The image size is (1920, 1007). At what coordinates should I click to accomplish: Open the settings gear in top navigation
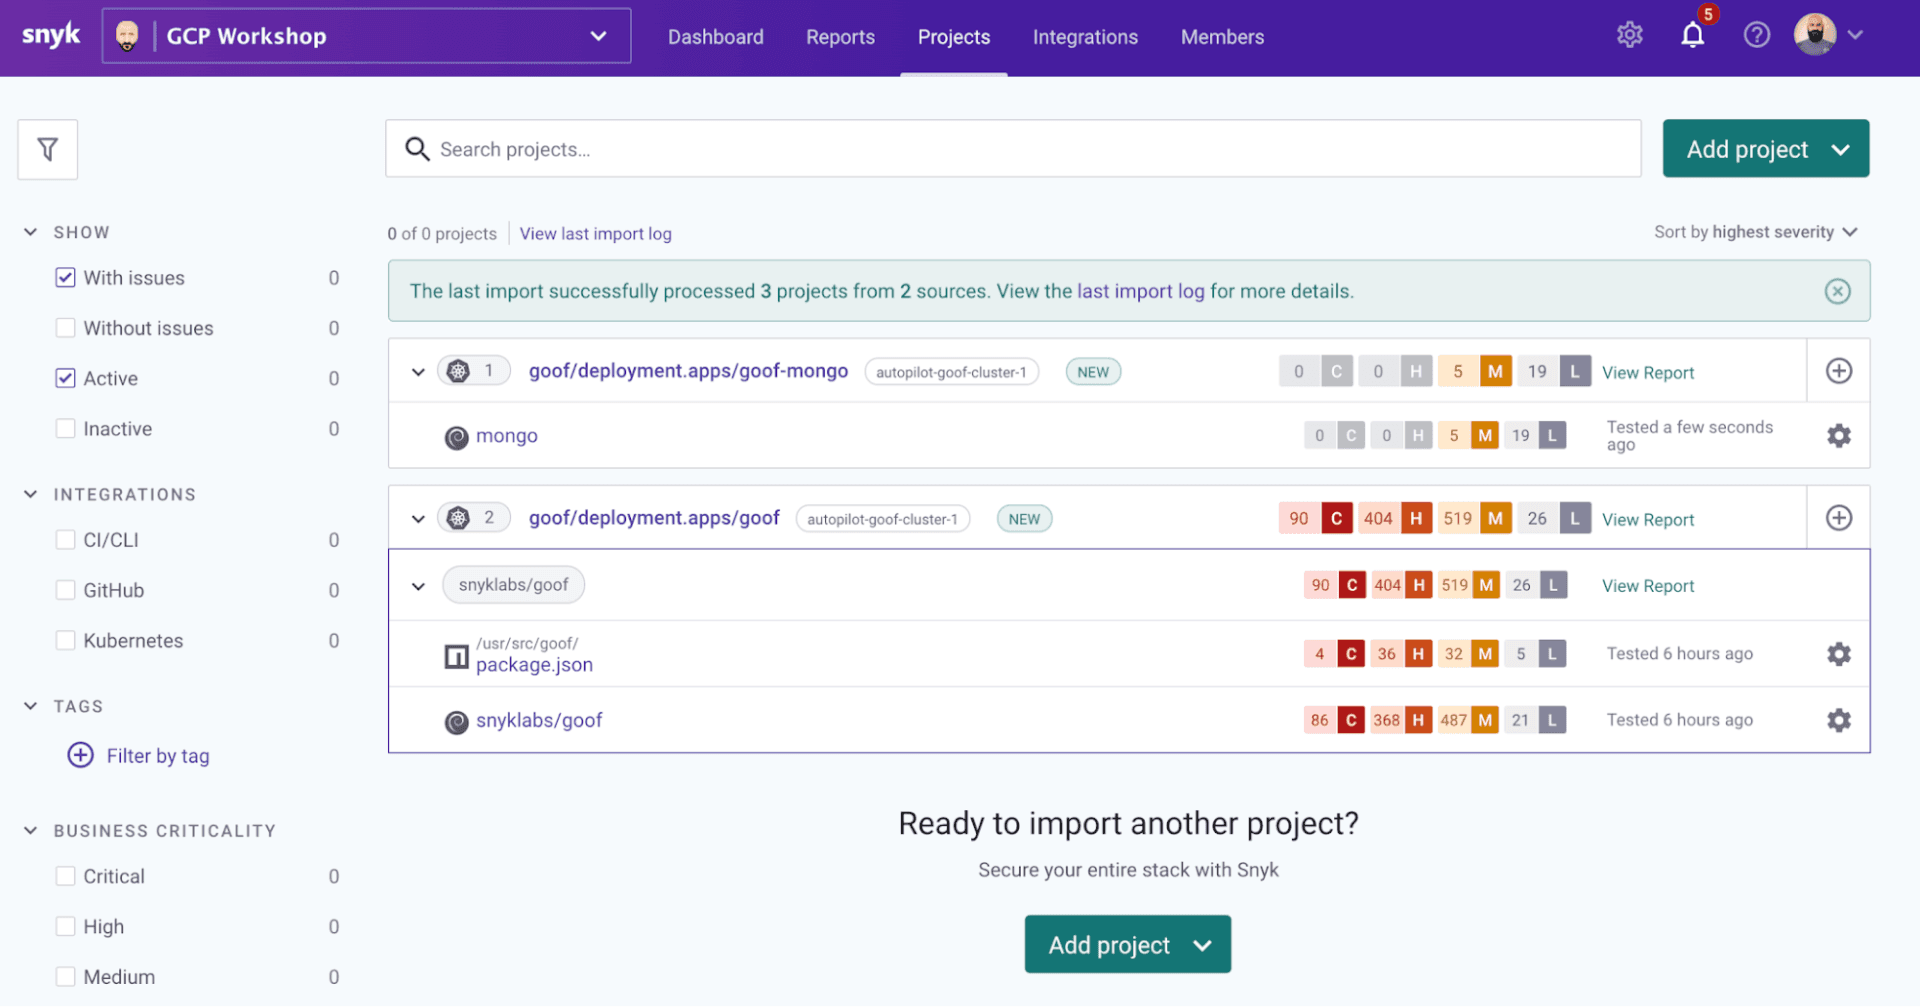[1630, 35]
